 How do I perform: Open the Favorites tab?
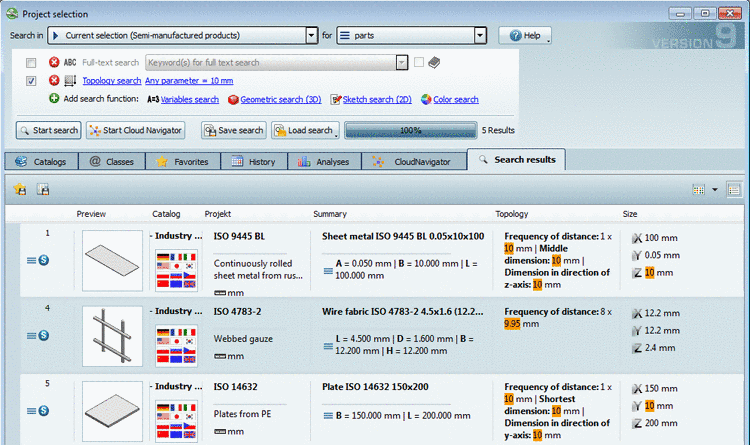[183, 162]
